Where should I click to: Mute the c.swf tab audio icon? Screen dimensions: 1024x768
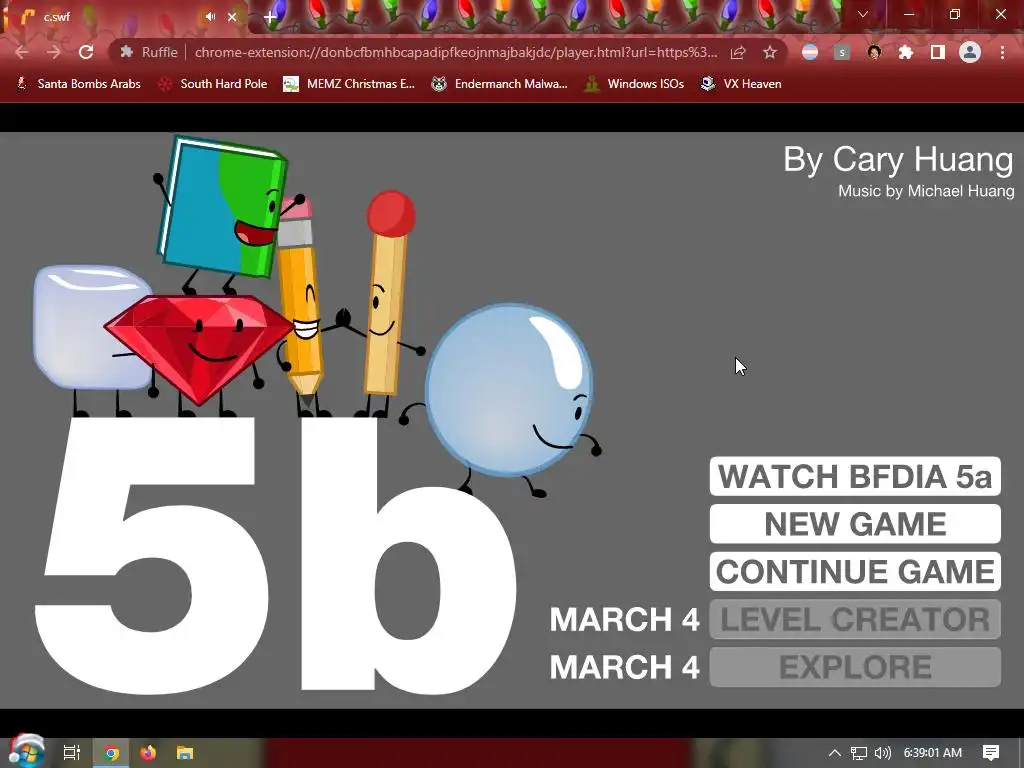point(210,17)
